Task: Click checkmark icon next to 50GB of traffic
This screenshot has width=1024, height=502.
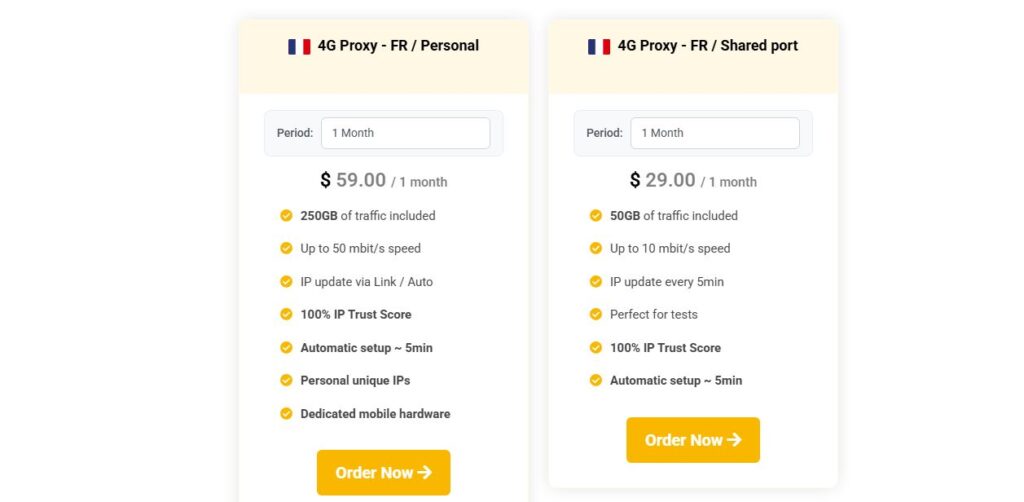Action: tap(596, 215)
